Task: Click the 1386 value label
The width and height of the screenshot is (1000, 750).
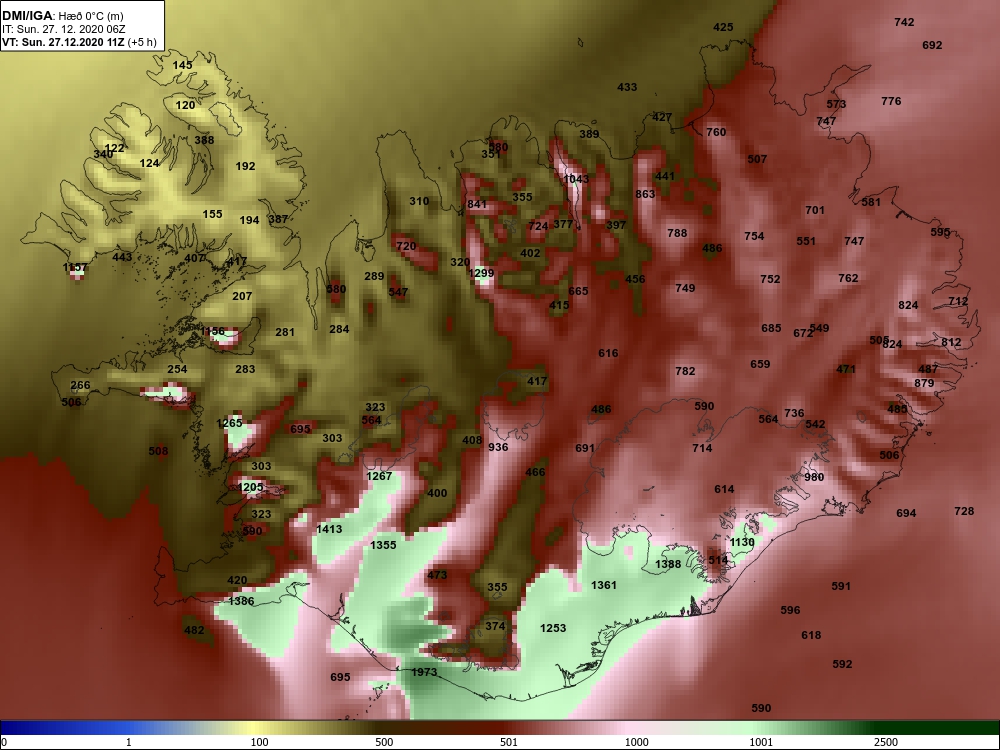Action: coord(241,601)
